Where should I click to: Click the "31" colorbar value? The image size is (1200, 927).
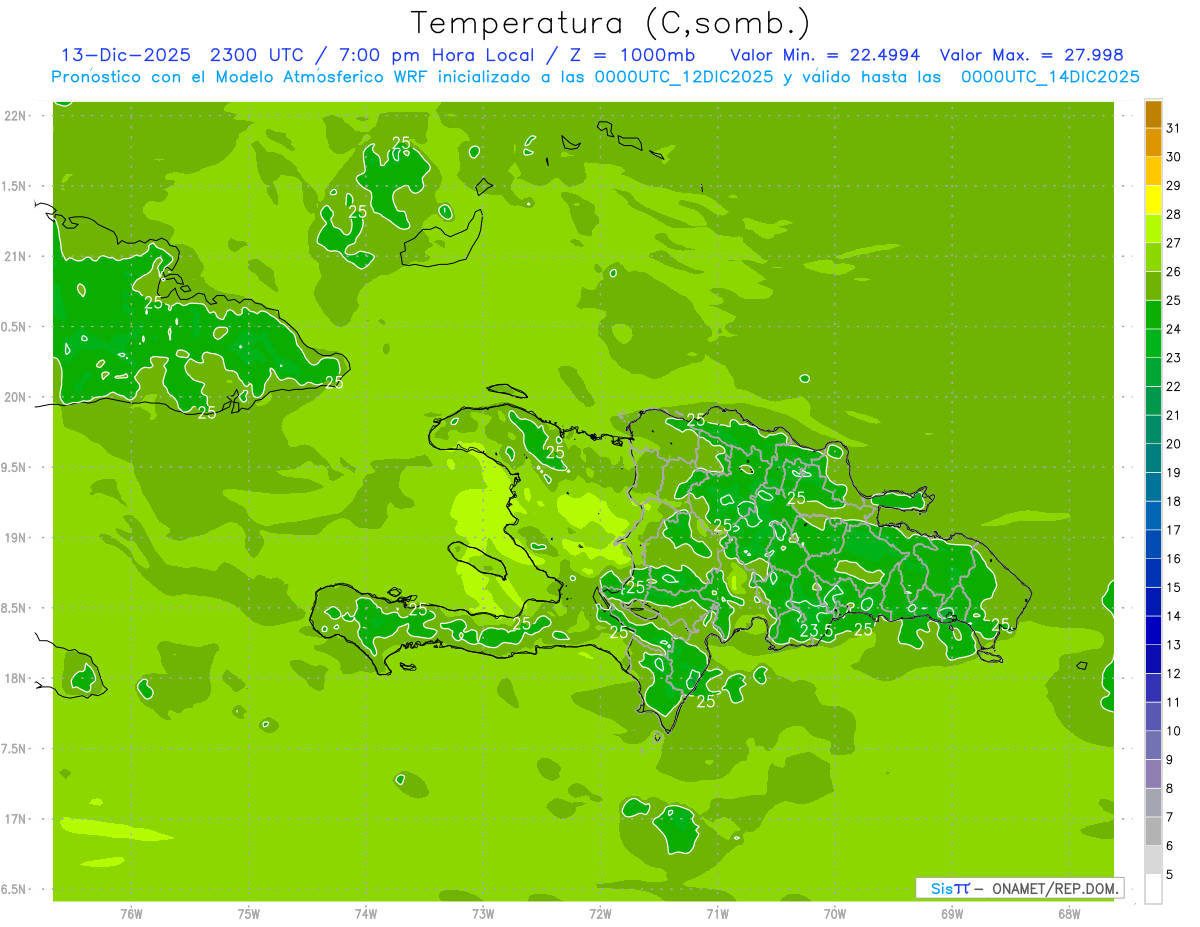click(1174, 128)
